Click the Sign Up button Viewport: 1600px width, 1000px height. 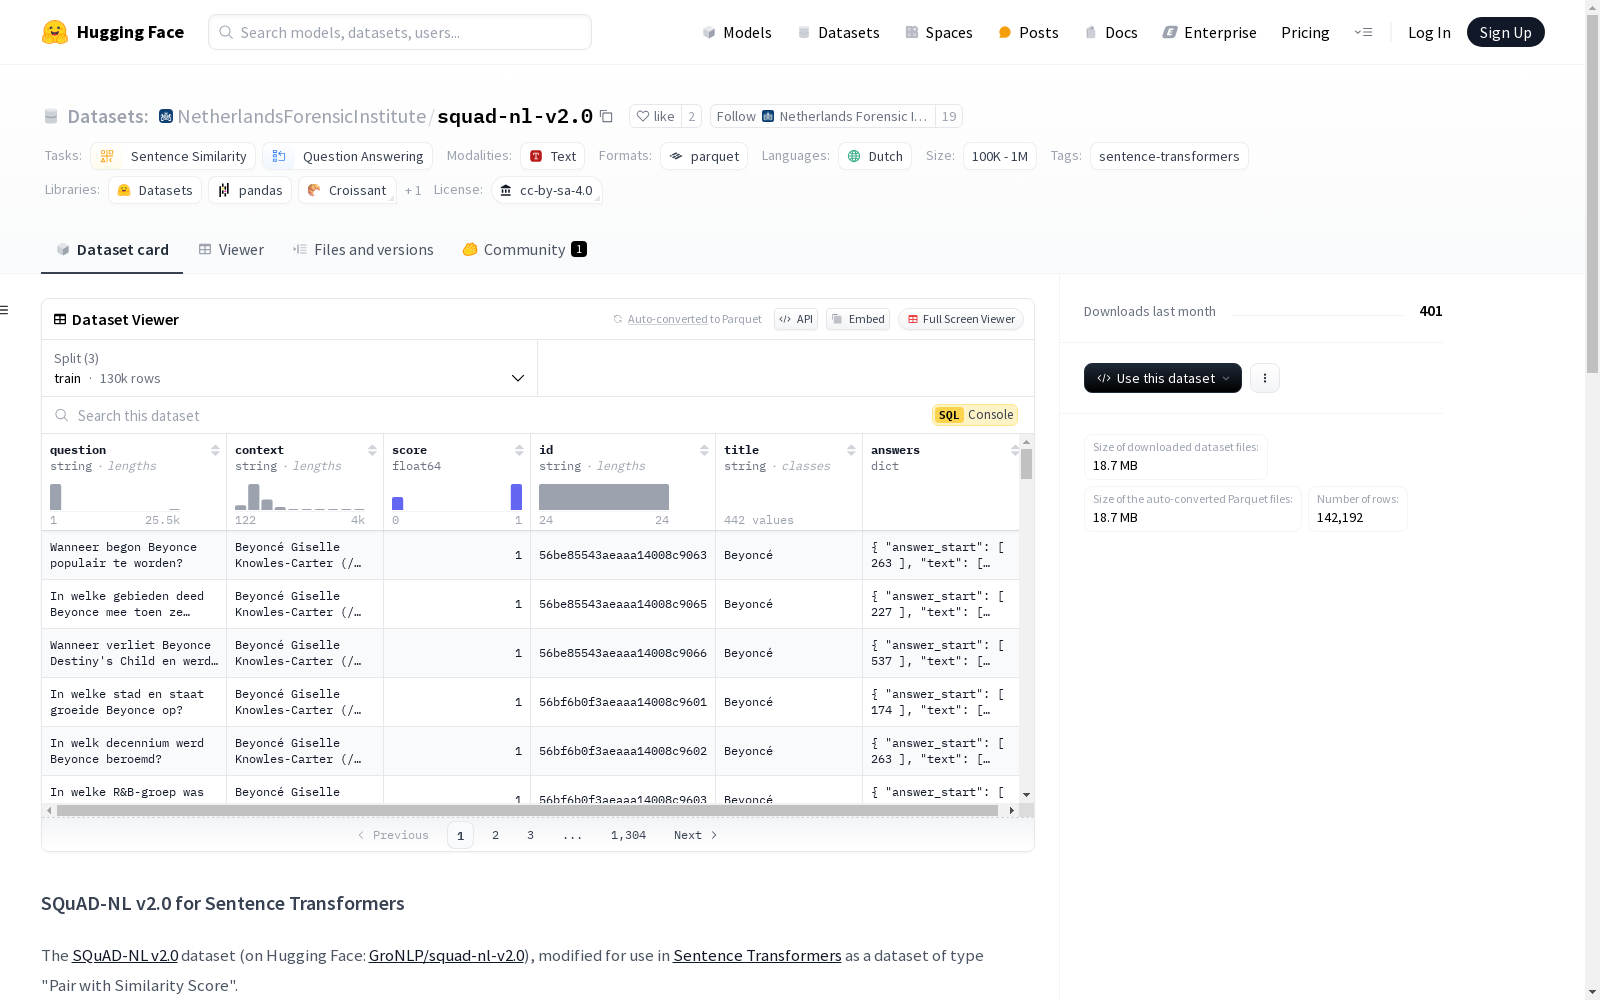1505,32
